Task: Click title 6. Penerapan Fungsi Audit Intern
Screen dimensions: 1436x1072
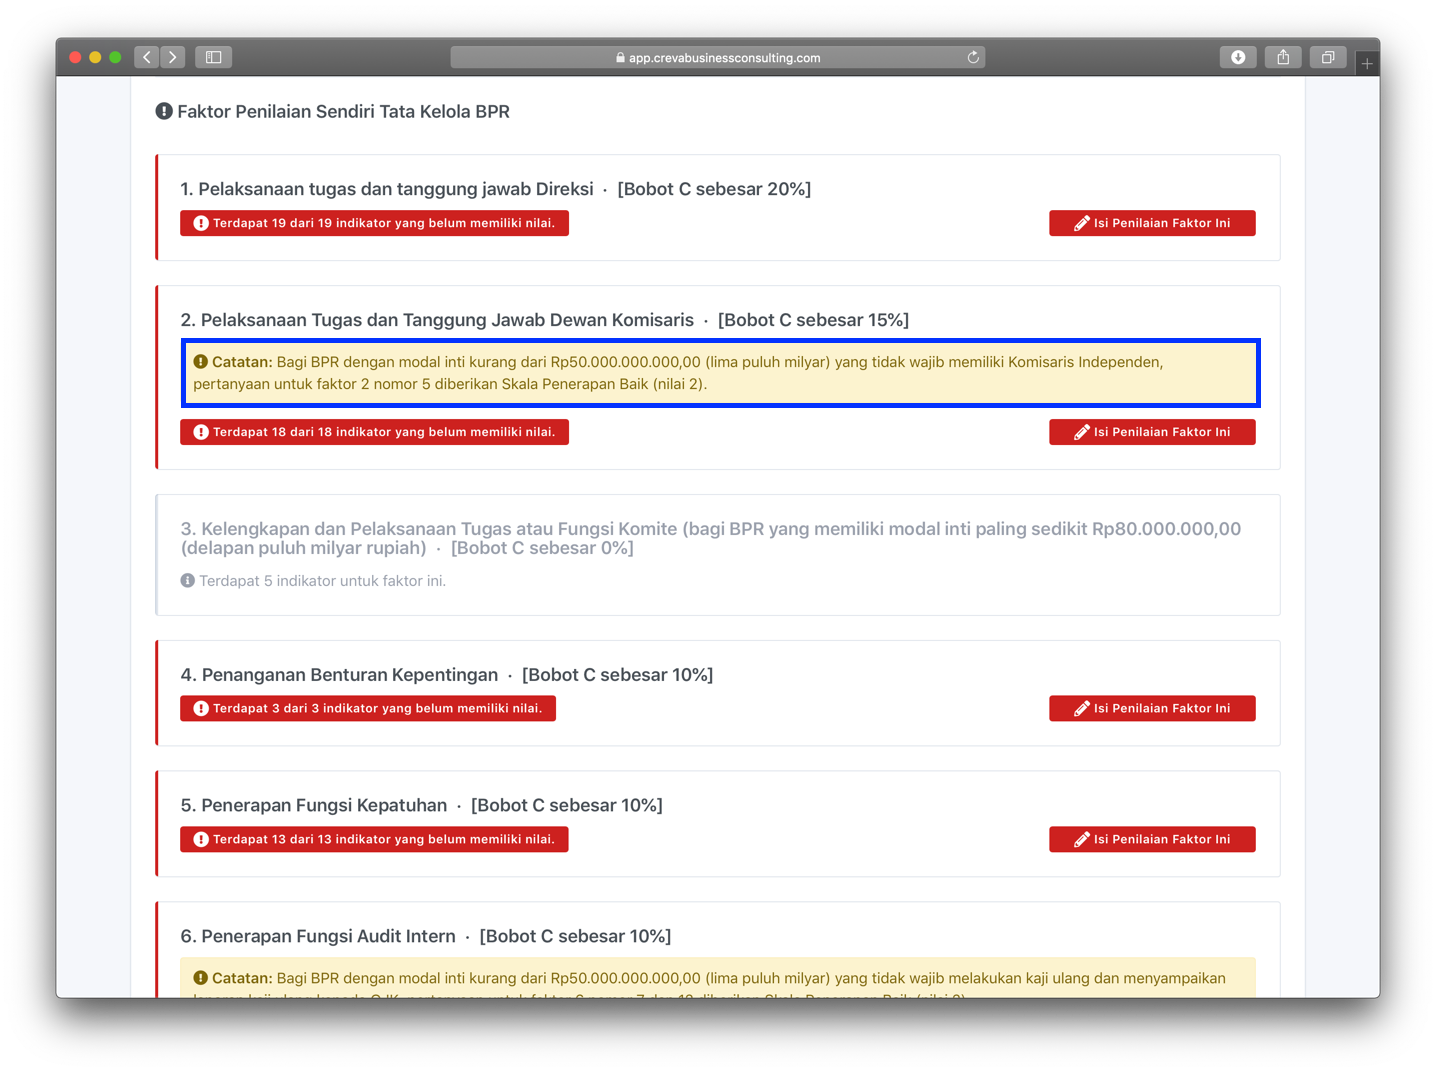Action: (318, 936)
